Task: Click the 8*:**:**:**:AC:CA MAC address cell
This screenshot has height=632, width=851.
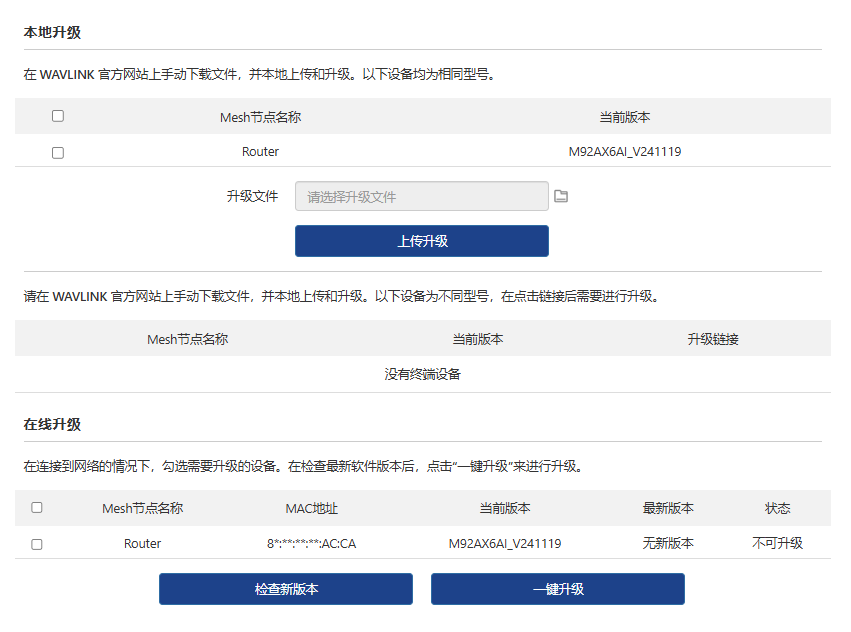Action: click(x=311, y=544)
